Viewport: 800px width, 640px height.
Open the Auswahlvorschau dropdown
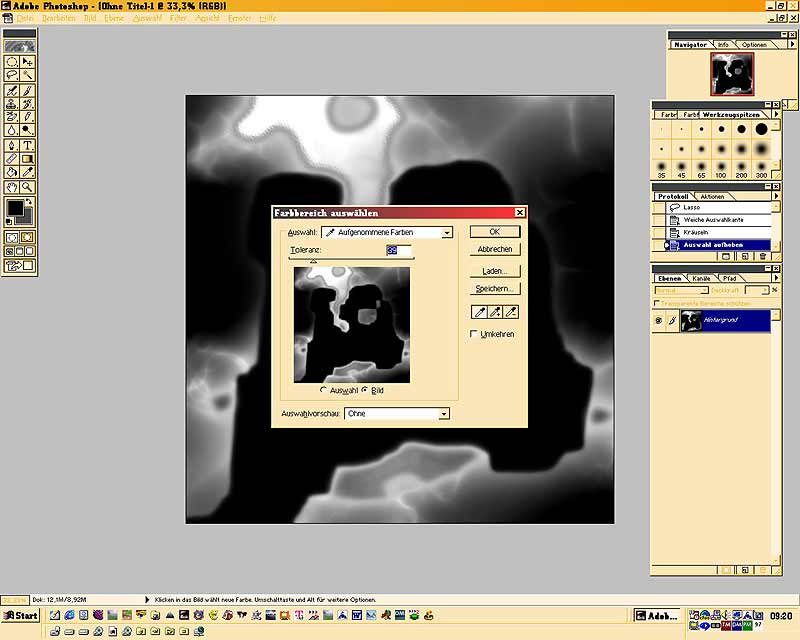tap(444, 413)
